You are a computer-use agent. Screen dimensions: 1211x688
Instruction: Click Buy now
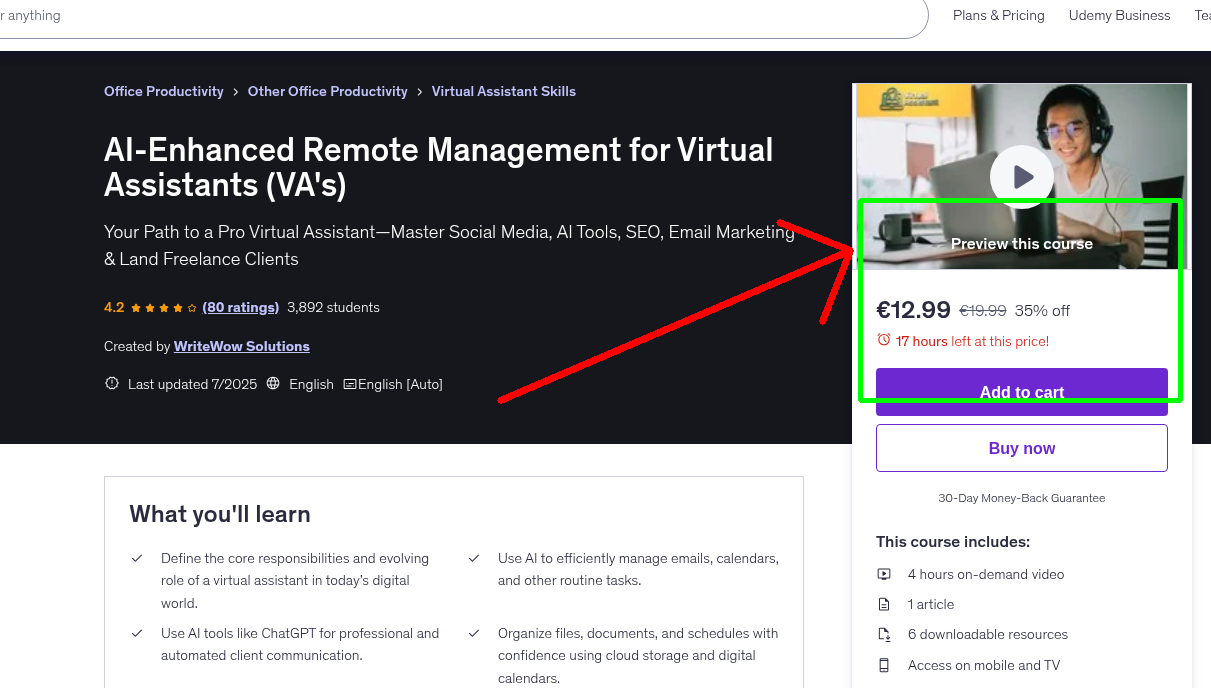point(1021,447)
